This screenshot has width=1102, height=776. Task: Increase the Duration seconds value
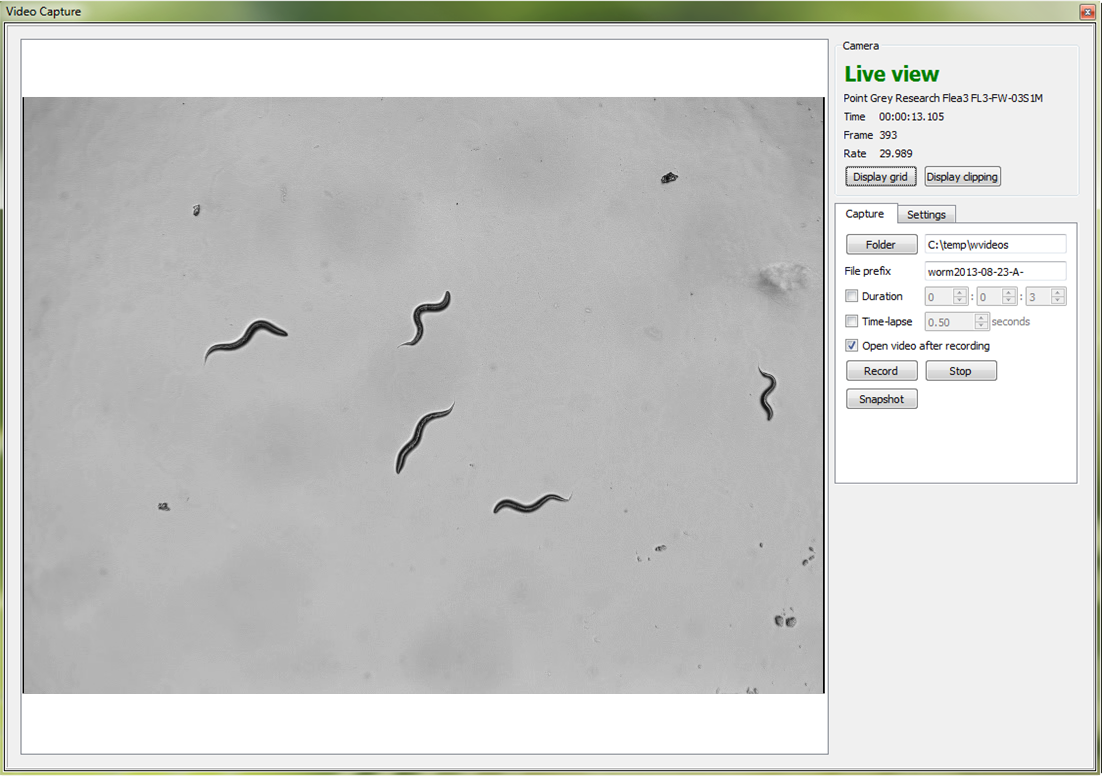click(1058, 292)
